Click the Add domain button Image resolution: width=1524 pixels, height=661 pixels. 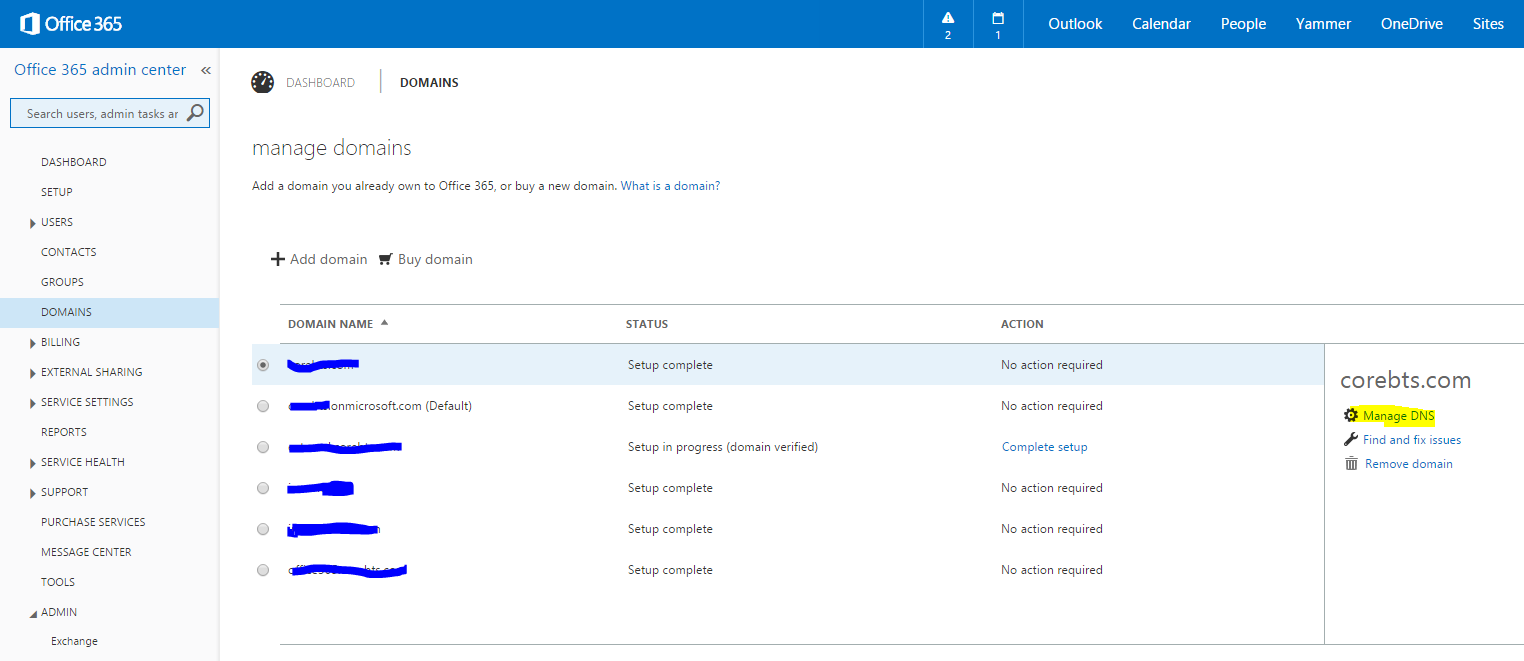click(319, 259)
